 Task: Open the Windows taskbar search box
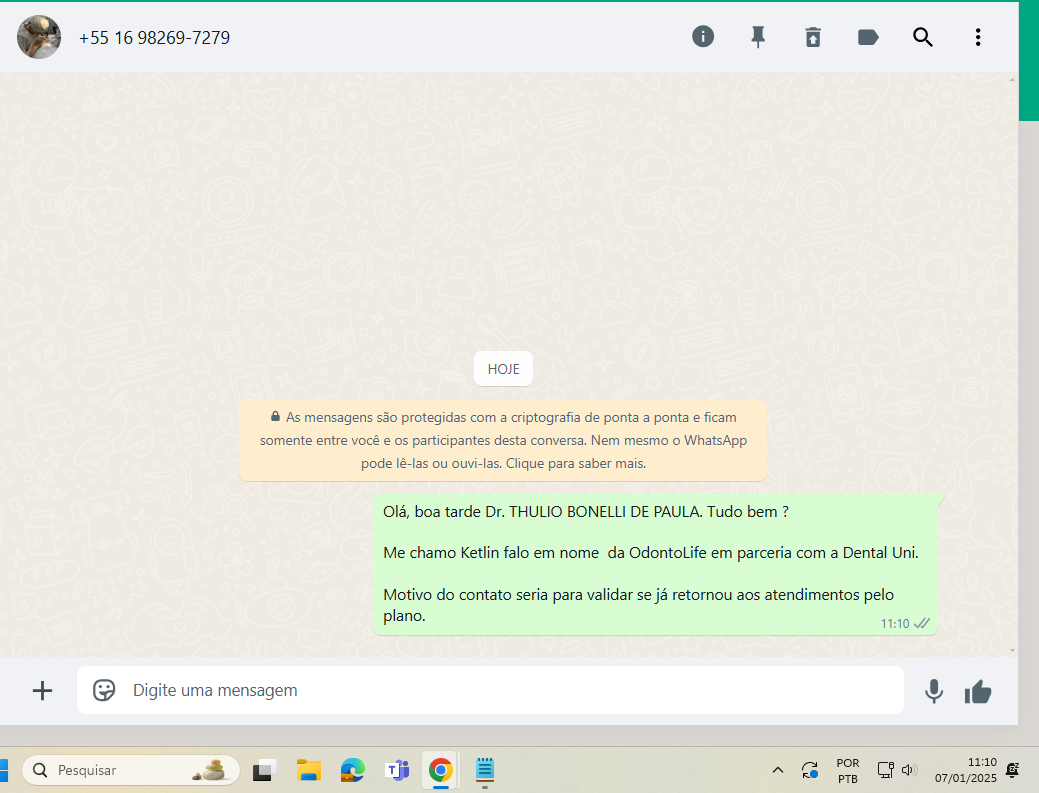click(x=131, y=770)
